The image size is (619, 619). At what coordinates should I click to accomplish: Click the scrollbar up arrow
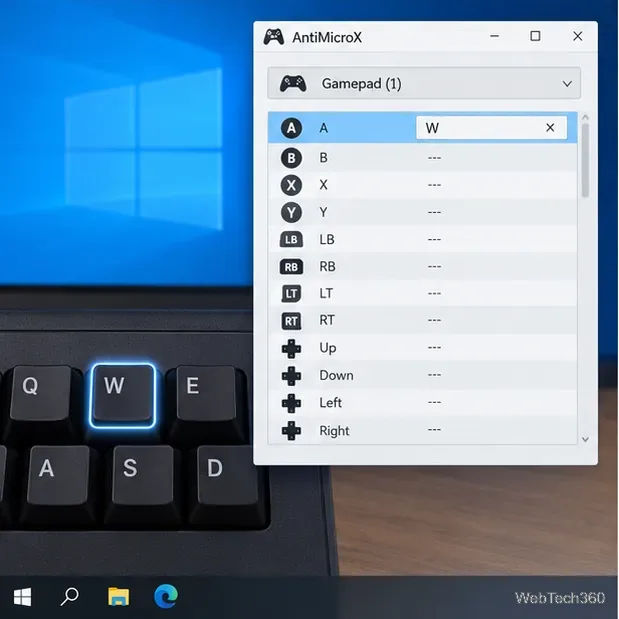(x=585, y=117)
